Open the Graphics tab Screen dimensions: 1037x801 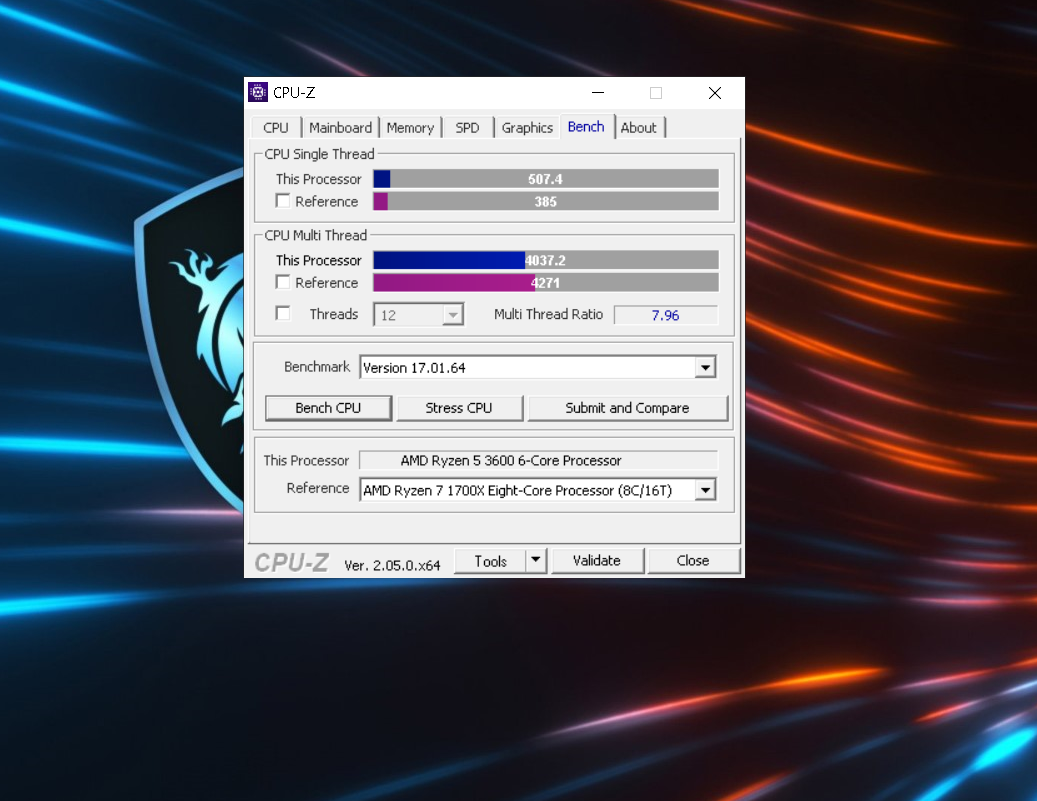527,128
